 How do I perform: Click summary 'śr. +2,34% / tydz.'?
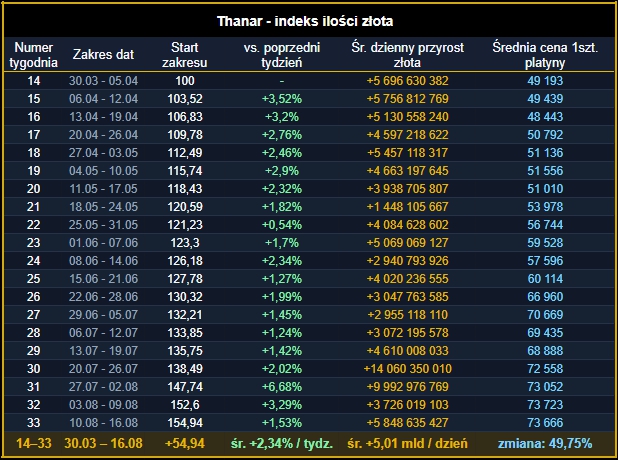[x=282, y=443]
